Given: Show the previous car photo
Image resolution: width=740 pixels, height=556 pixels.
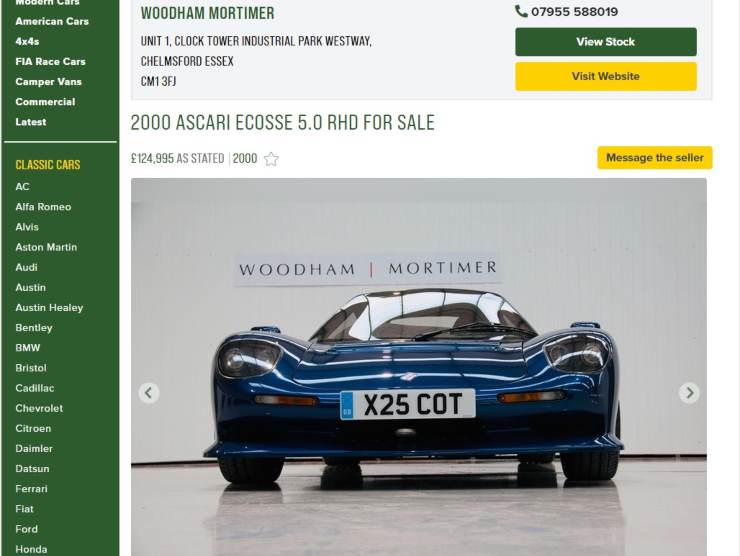Looking at the screenshot, I should (149, 393).
